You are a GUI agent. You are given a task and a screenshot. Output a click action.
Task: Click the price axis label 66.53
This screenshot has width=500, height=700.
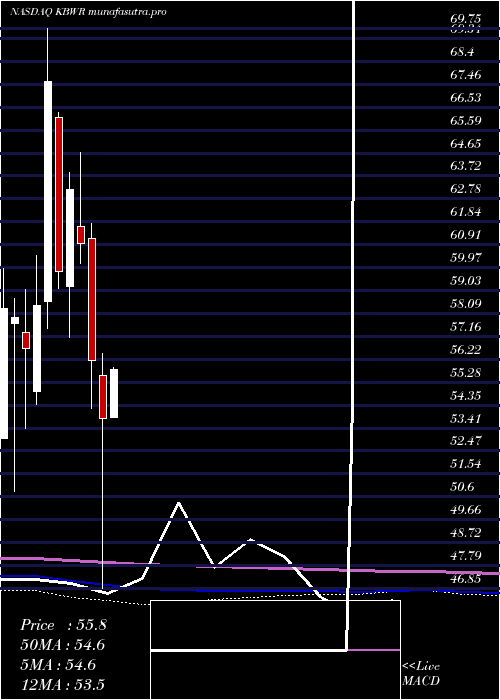tap(466, 98)
